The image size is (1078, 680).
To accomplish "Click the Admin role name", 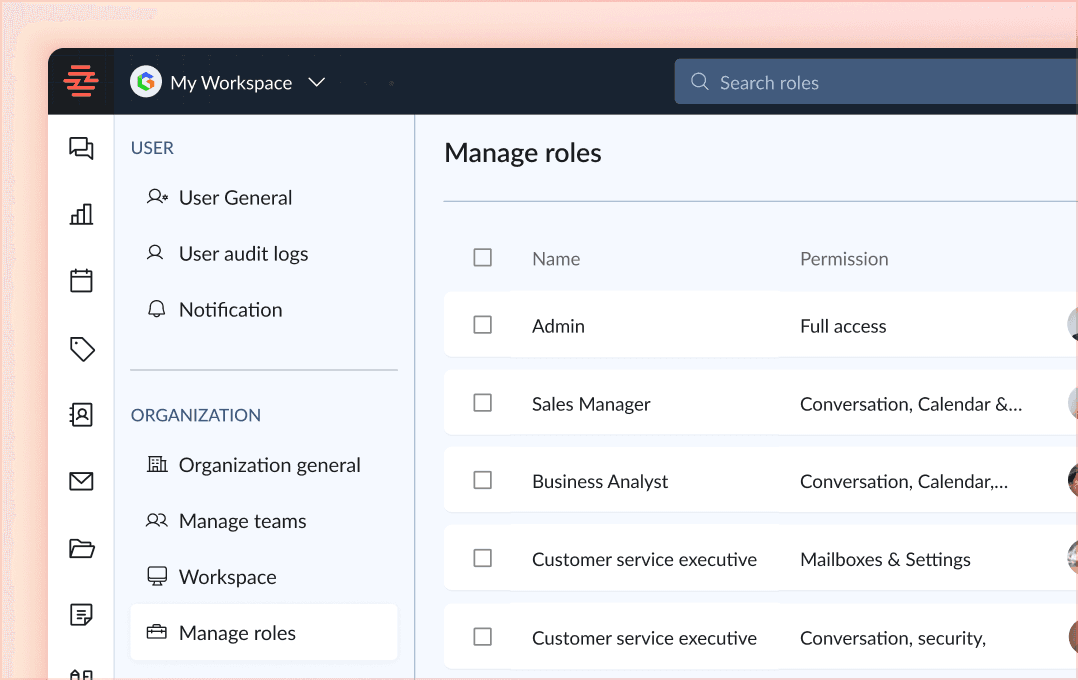I will point(558,326).
